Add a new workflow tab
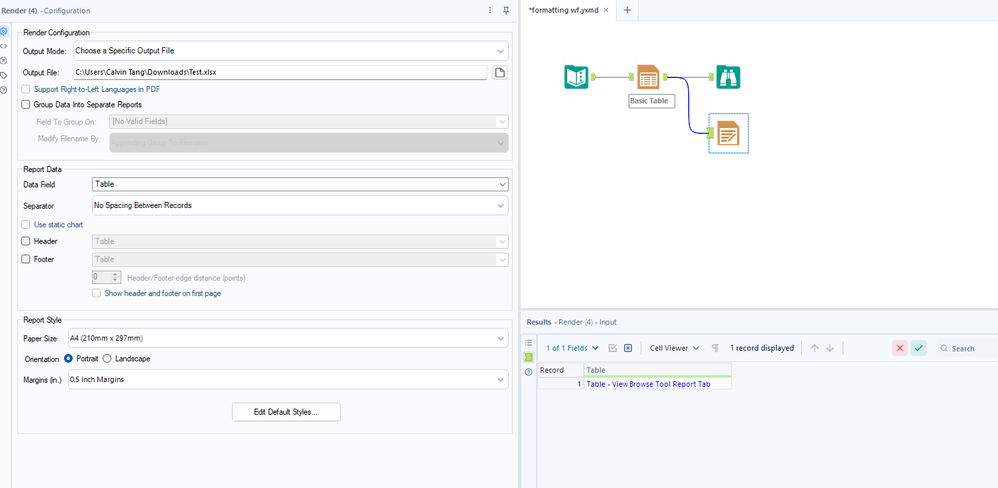The height and width of the screenshot is (488, 998). pyautogui.click(x=627, y=10)
